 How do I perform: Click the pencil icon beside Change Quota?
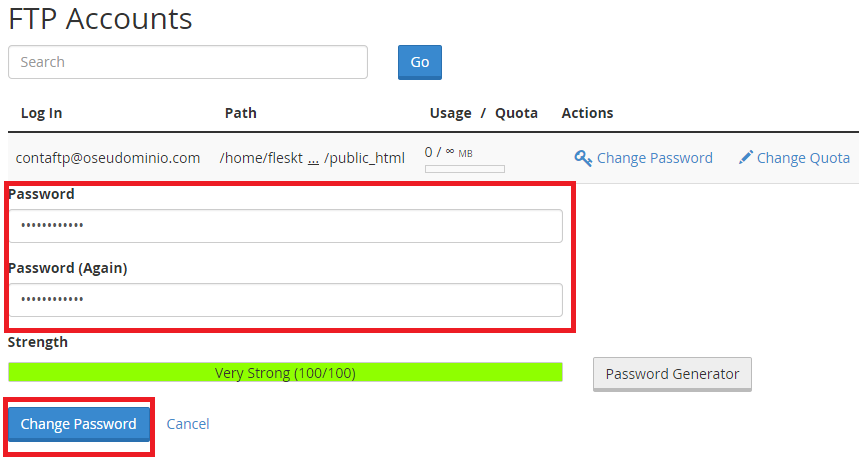pos(745,158)
